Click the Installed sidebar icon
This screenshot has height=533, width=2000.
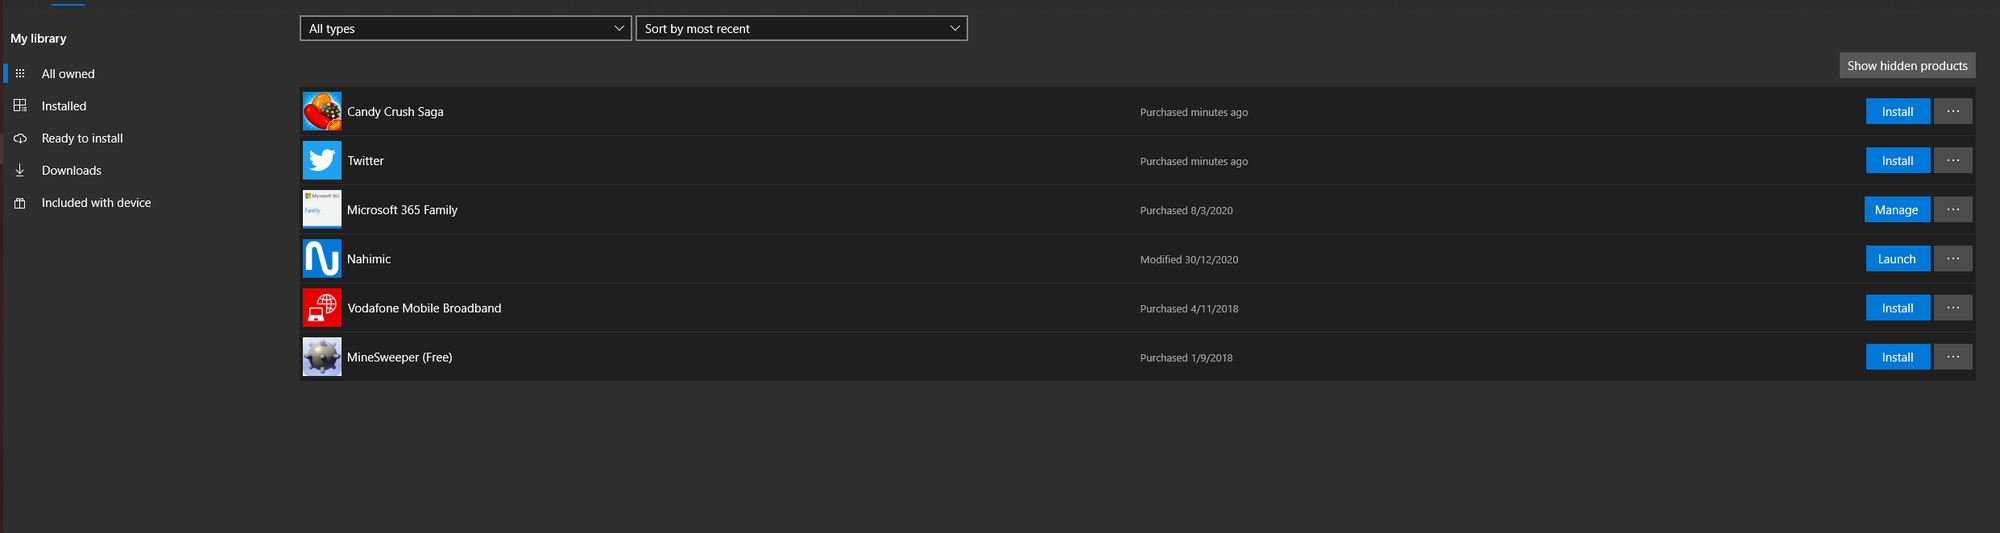click(x=20, y=106)
